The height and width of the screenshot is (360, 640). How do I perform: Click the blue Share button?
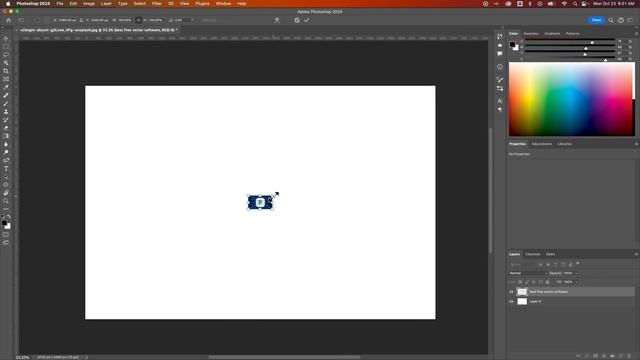596,20
